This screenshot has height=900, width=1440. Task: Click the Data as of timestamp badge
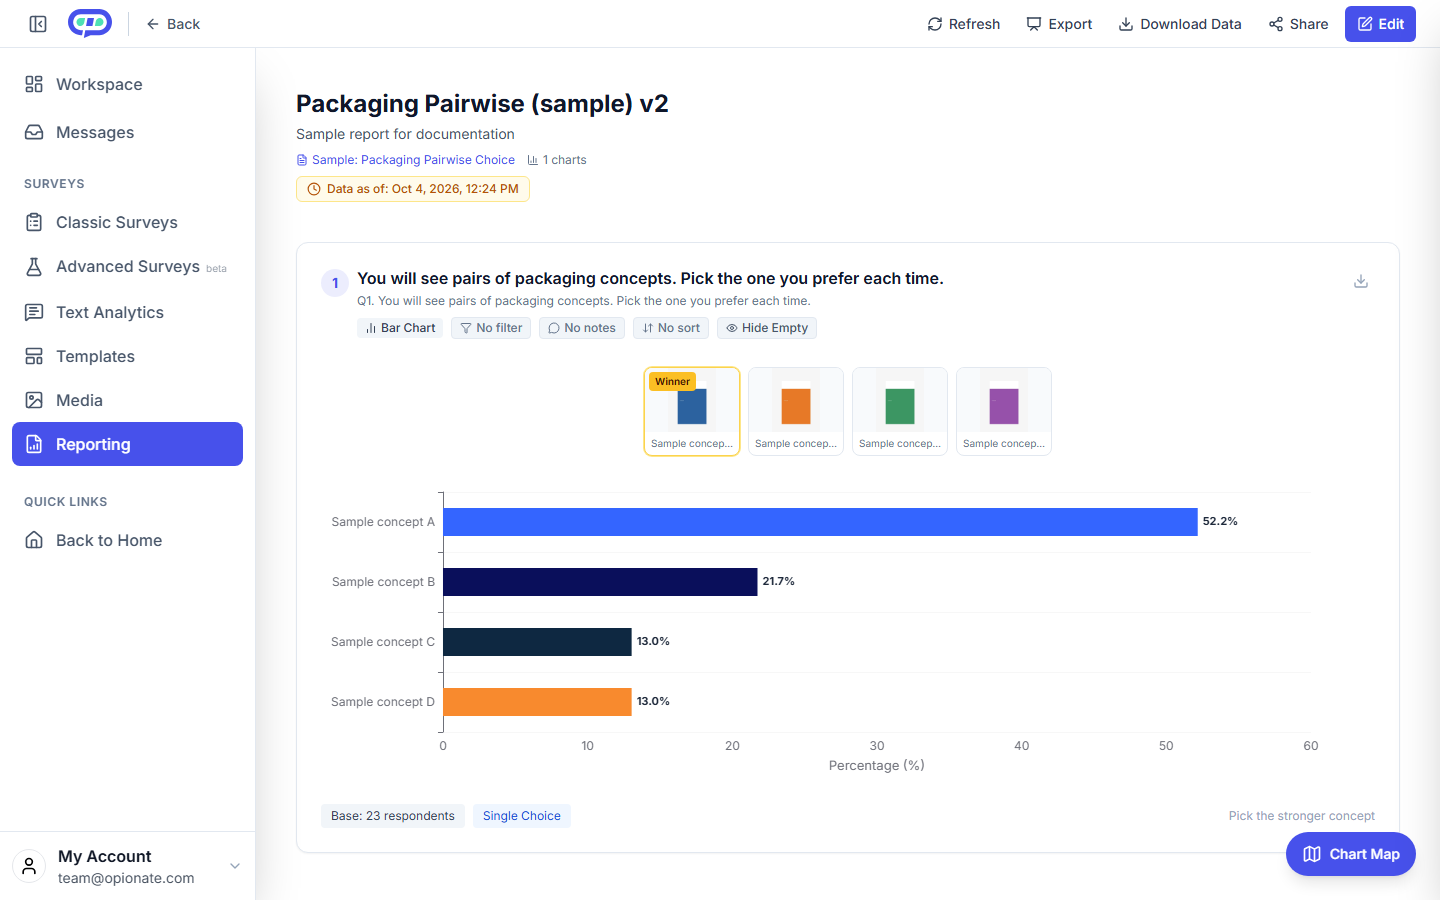pyautogui.click(x=413, y=189)
